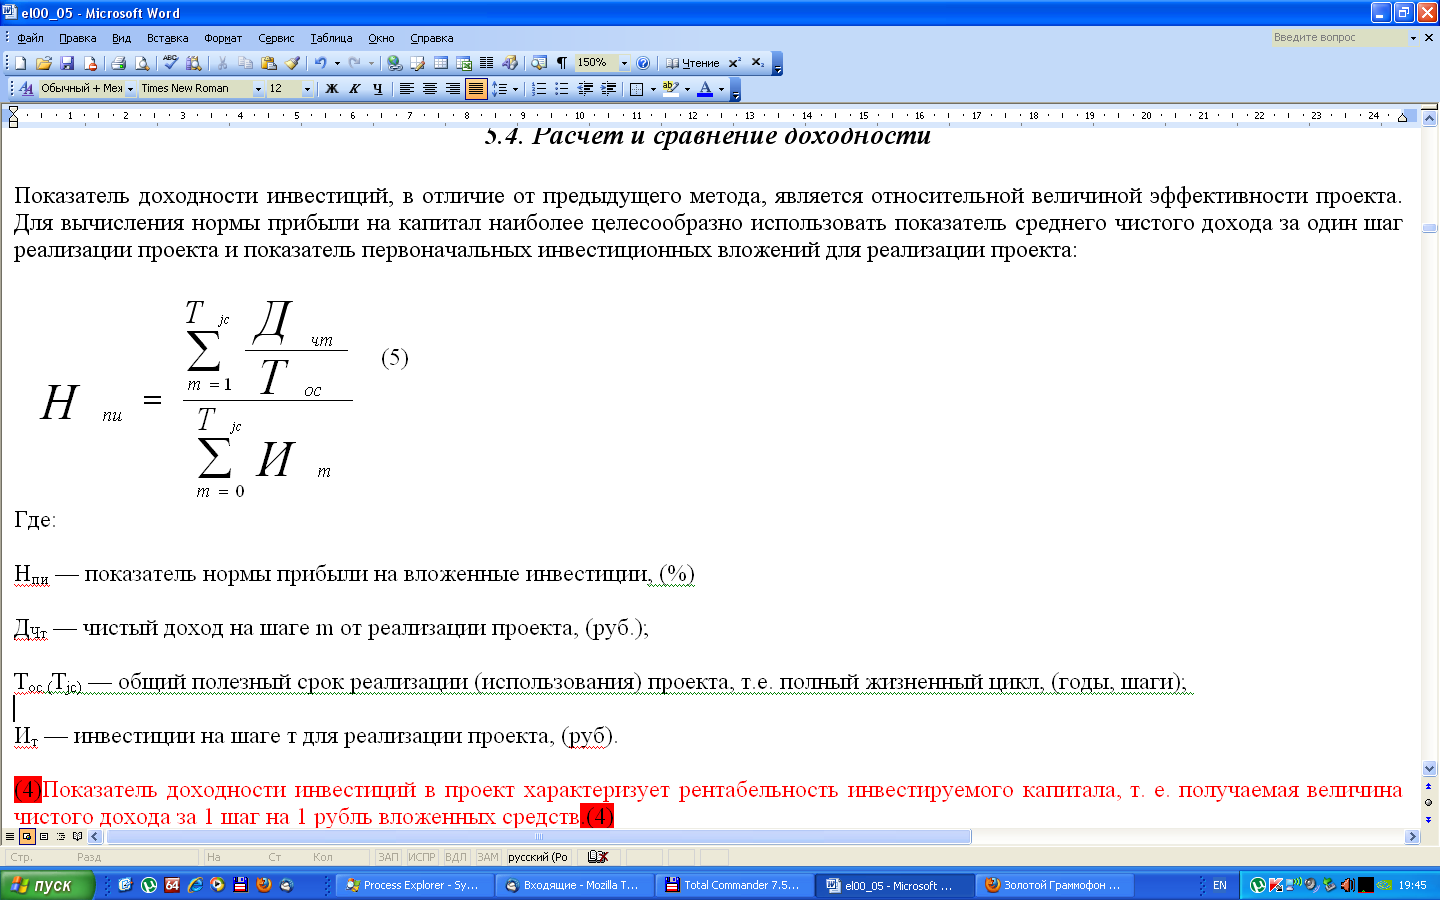Align text to the right
1440x900 pixels.
tap(452, 89)
